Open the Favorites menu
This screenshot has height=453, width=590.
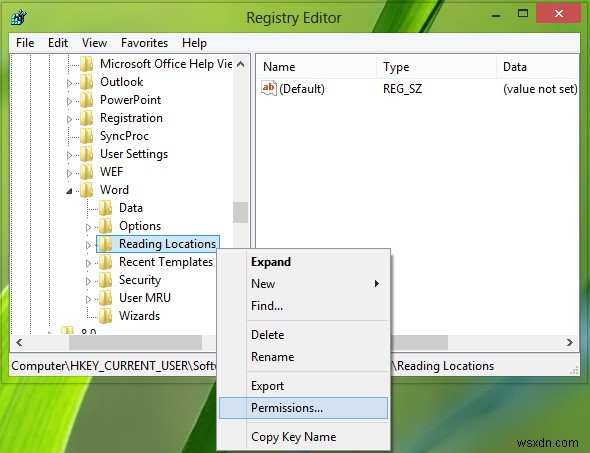click(144, 43)
